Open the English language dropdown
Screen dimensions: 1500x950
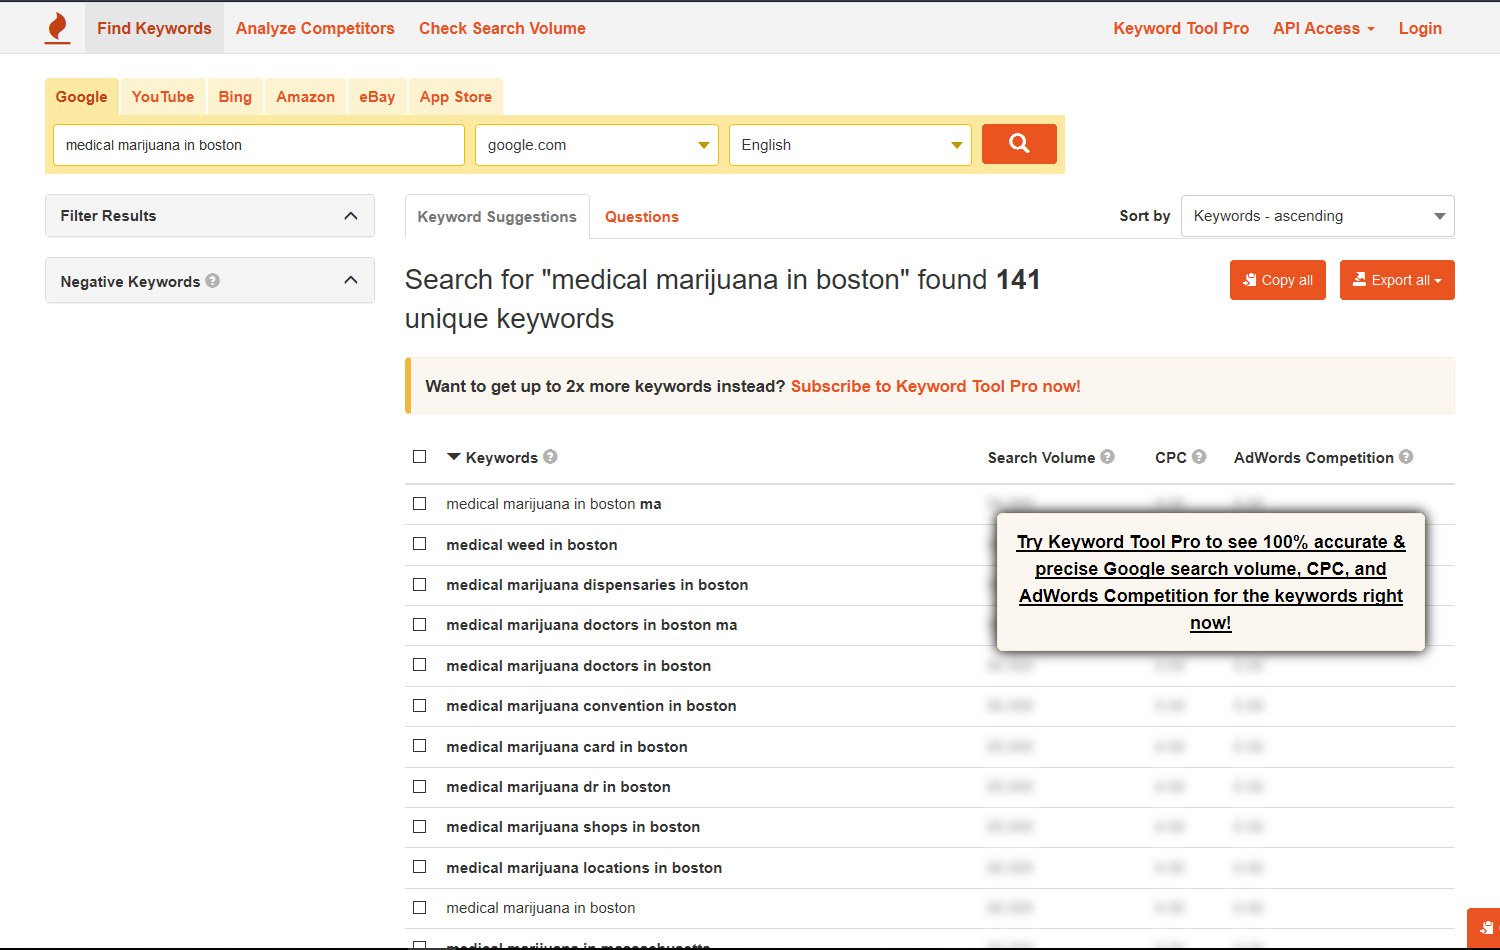(x=850, y=145)
